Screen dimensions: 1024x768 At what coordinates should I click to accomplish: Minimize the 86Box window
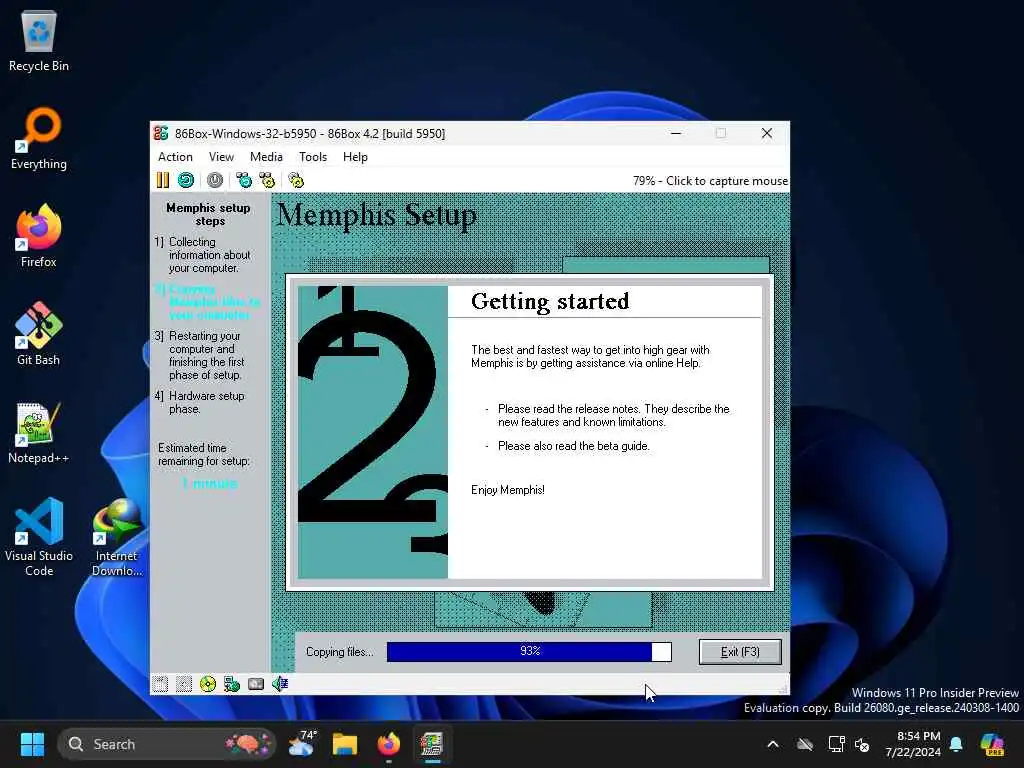click(x=676, y=133)
